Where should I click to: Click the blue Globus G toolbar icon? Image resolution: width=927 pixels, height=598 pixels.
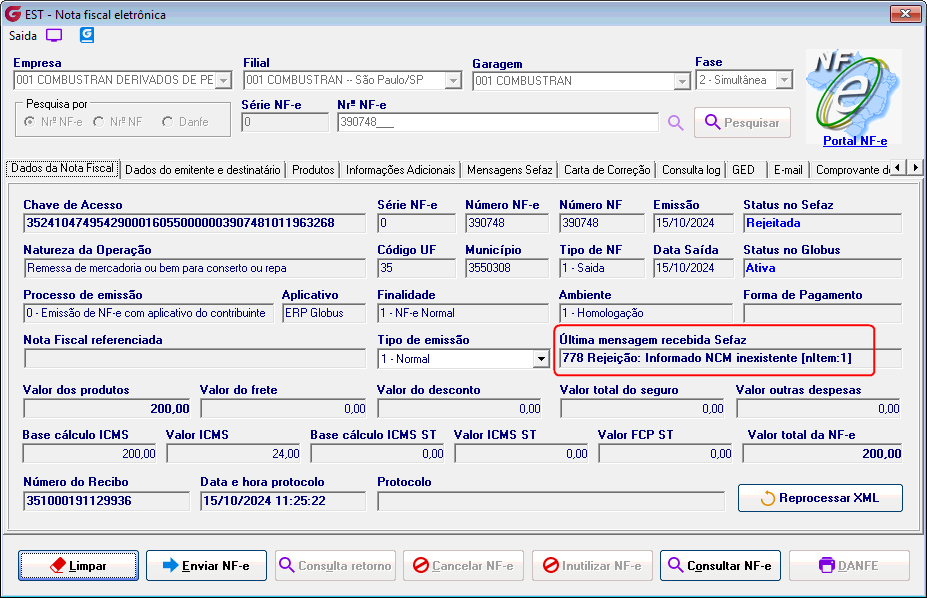(x=87, y=35)
